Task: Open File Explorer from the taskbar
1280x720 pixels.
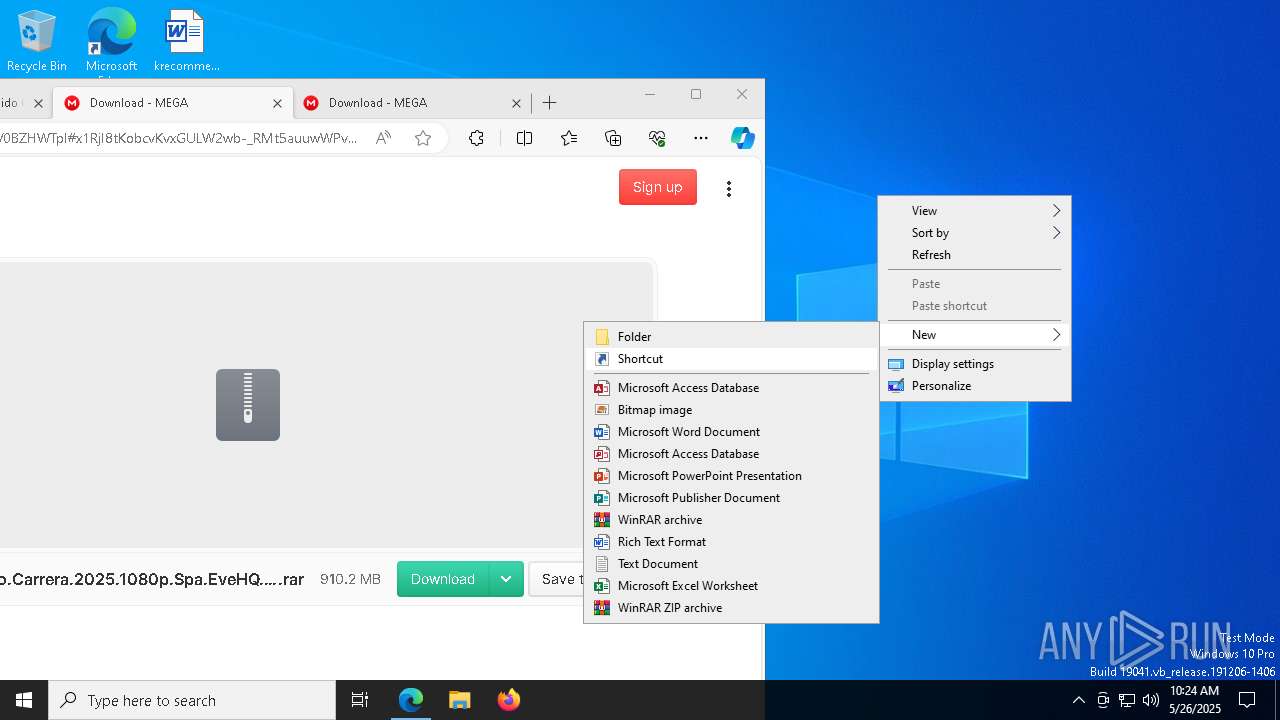Action: point(459,700)
